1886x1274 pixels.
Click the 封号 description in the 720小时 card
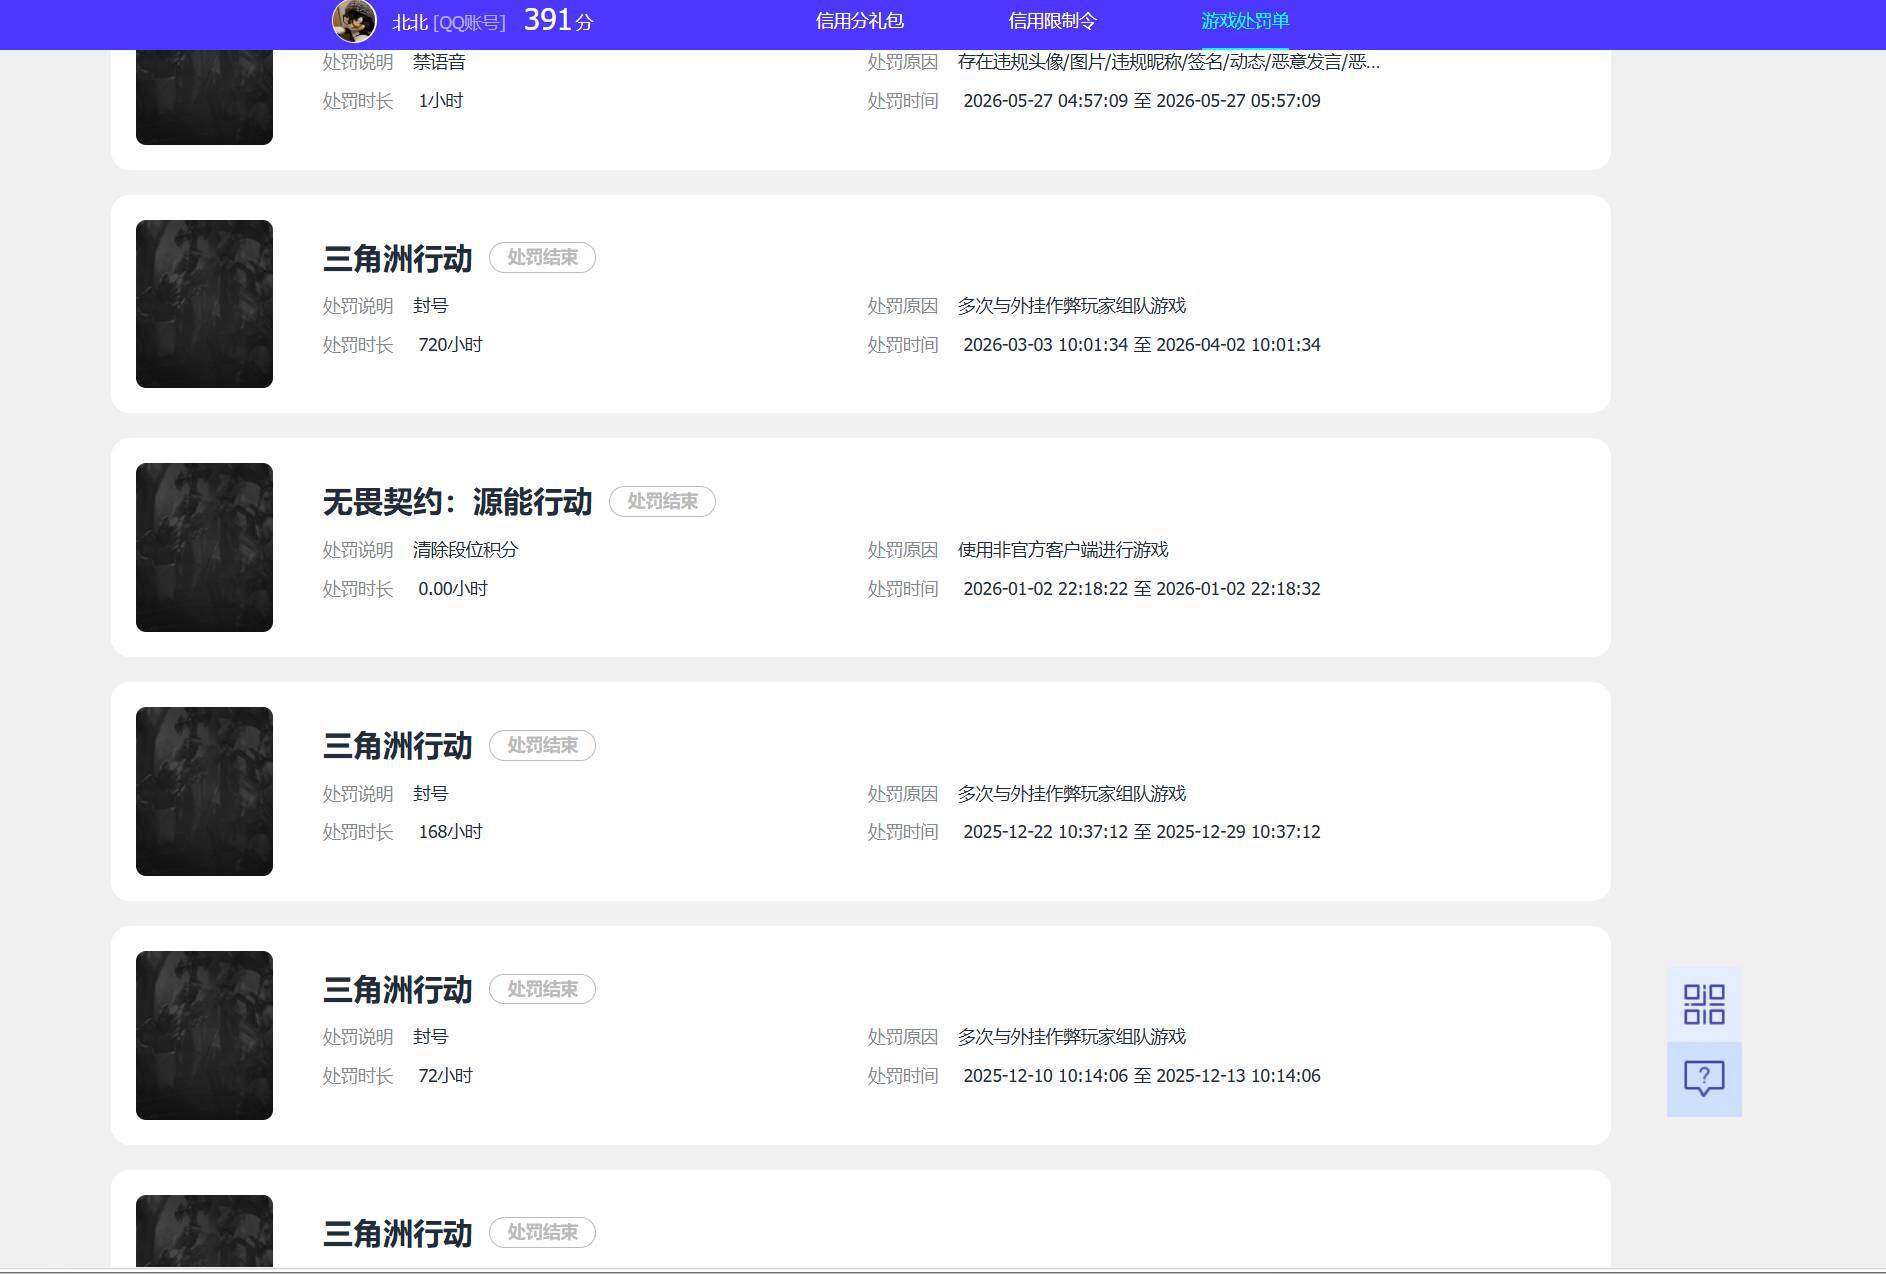[x=430, y=306]
